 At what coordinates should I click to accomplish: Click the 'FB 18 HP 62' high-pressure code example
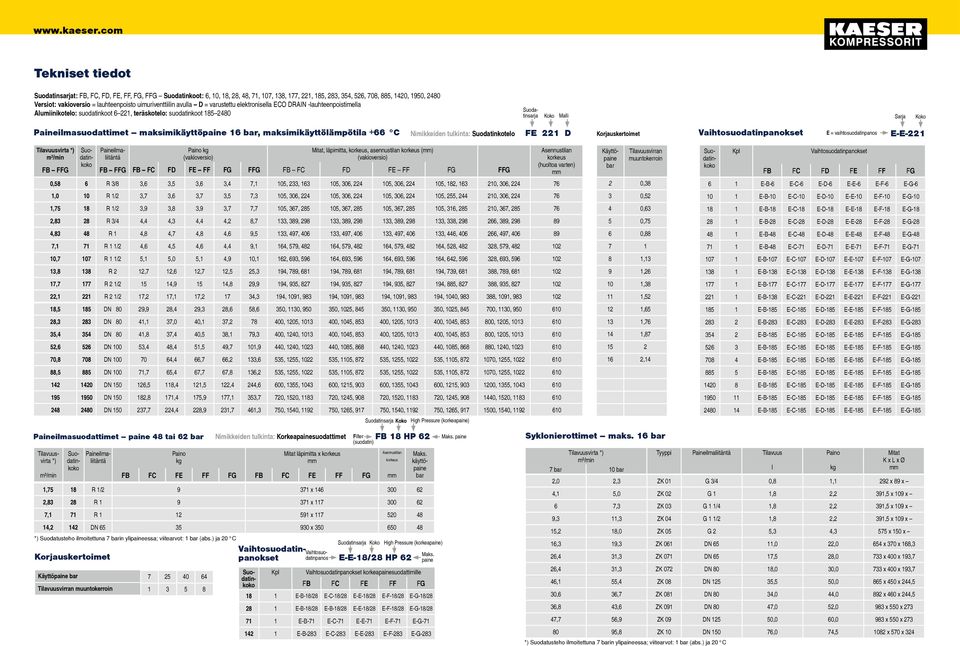pos(402,437)
